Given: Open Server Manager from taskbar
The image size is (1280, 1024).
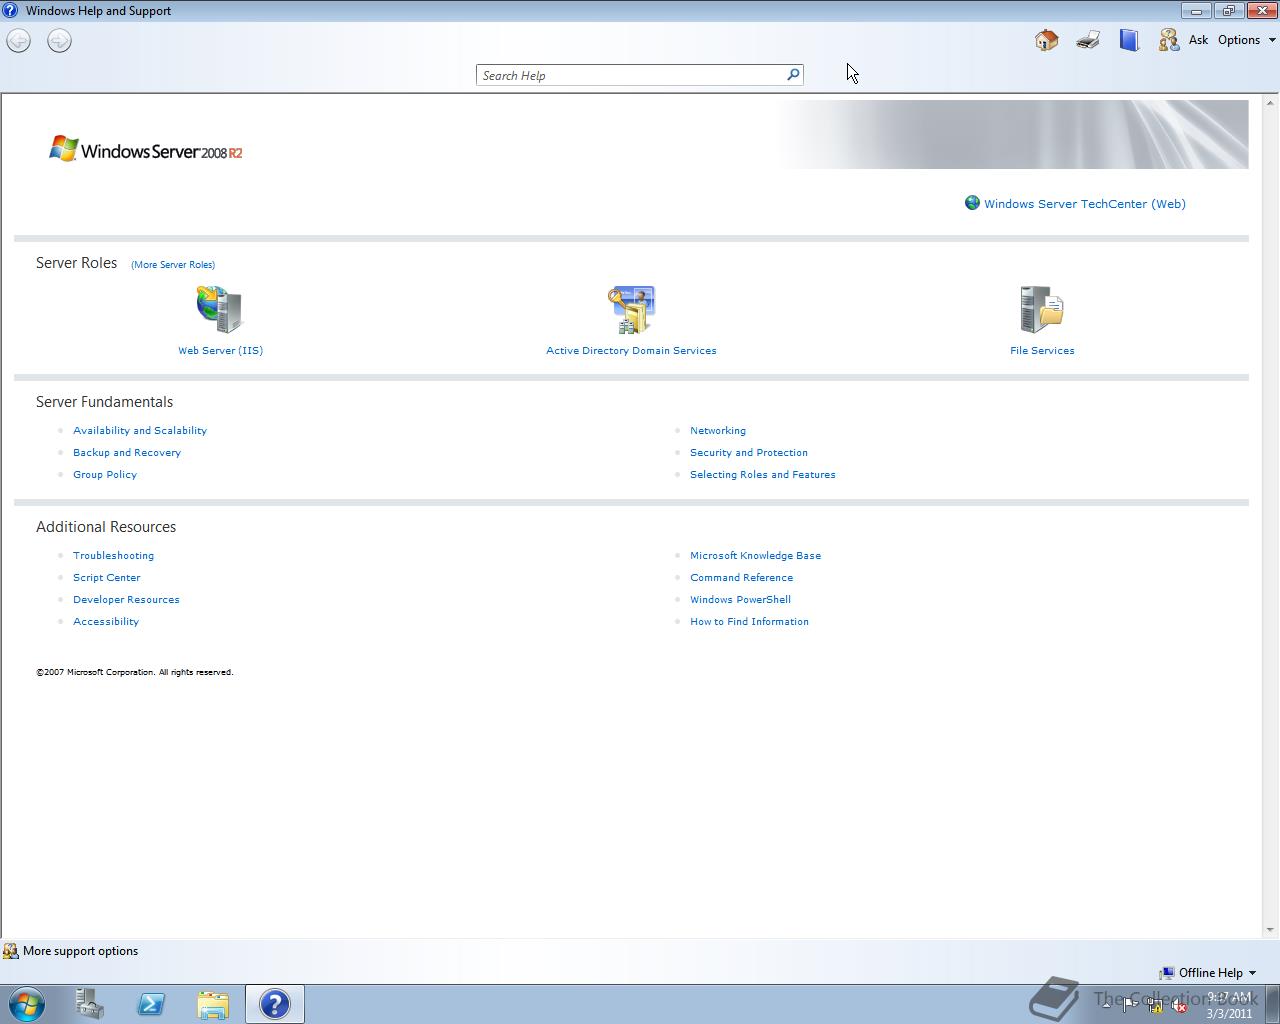Looking at the screenshot, I should pos(90,1004).
